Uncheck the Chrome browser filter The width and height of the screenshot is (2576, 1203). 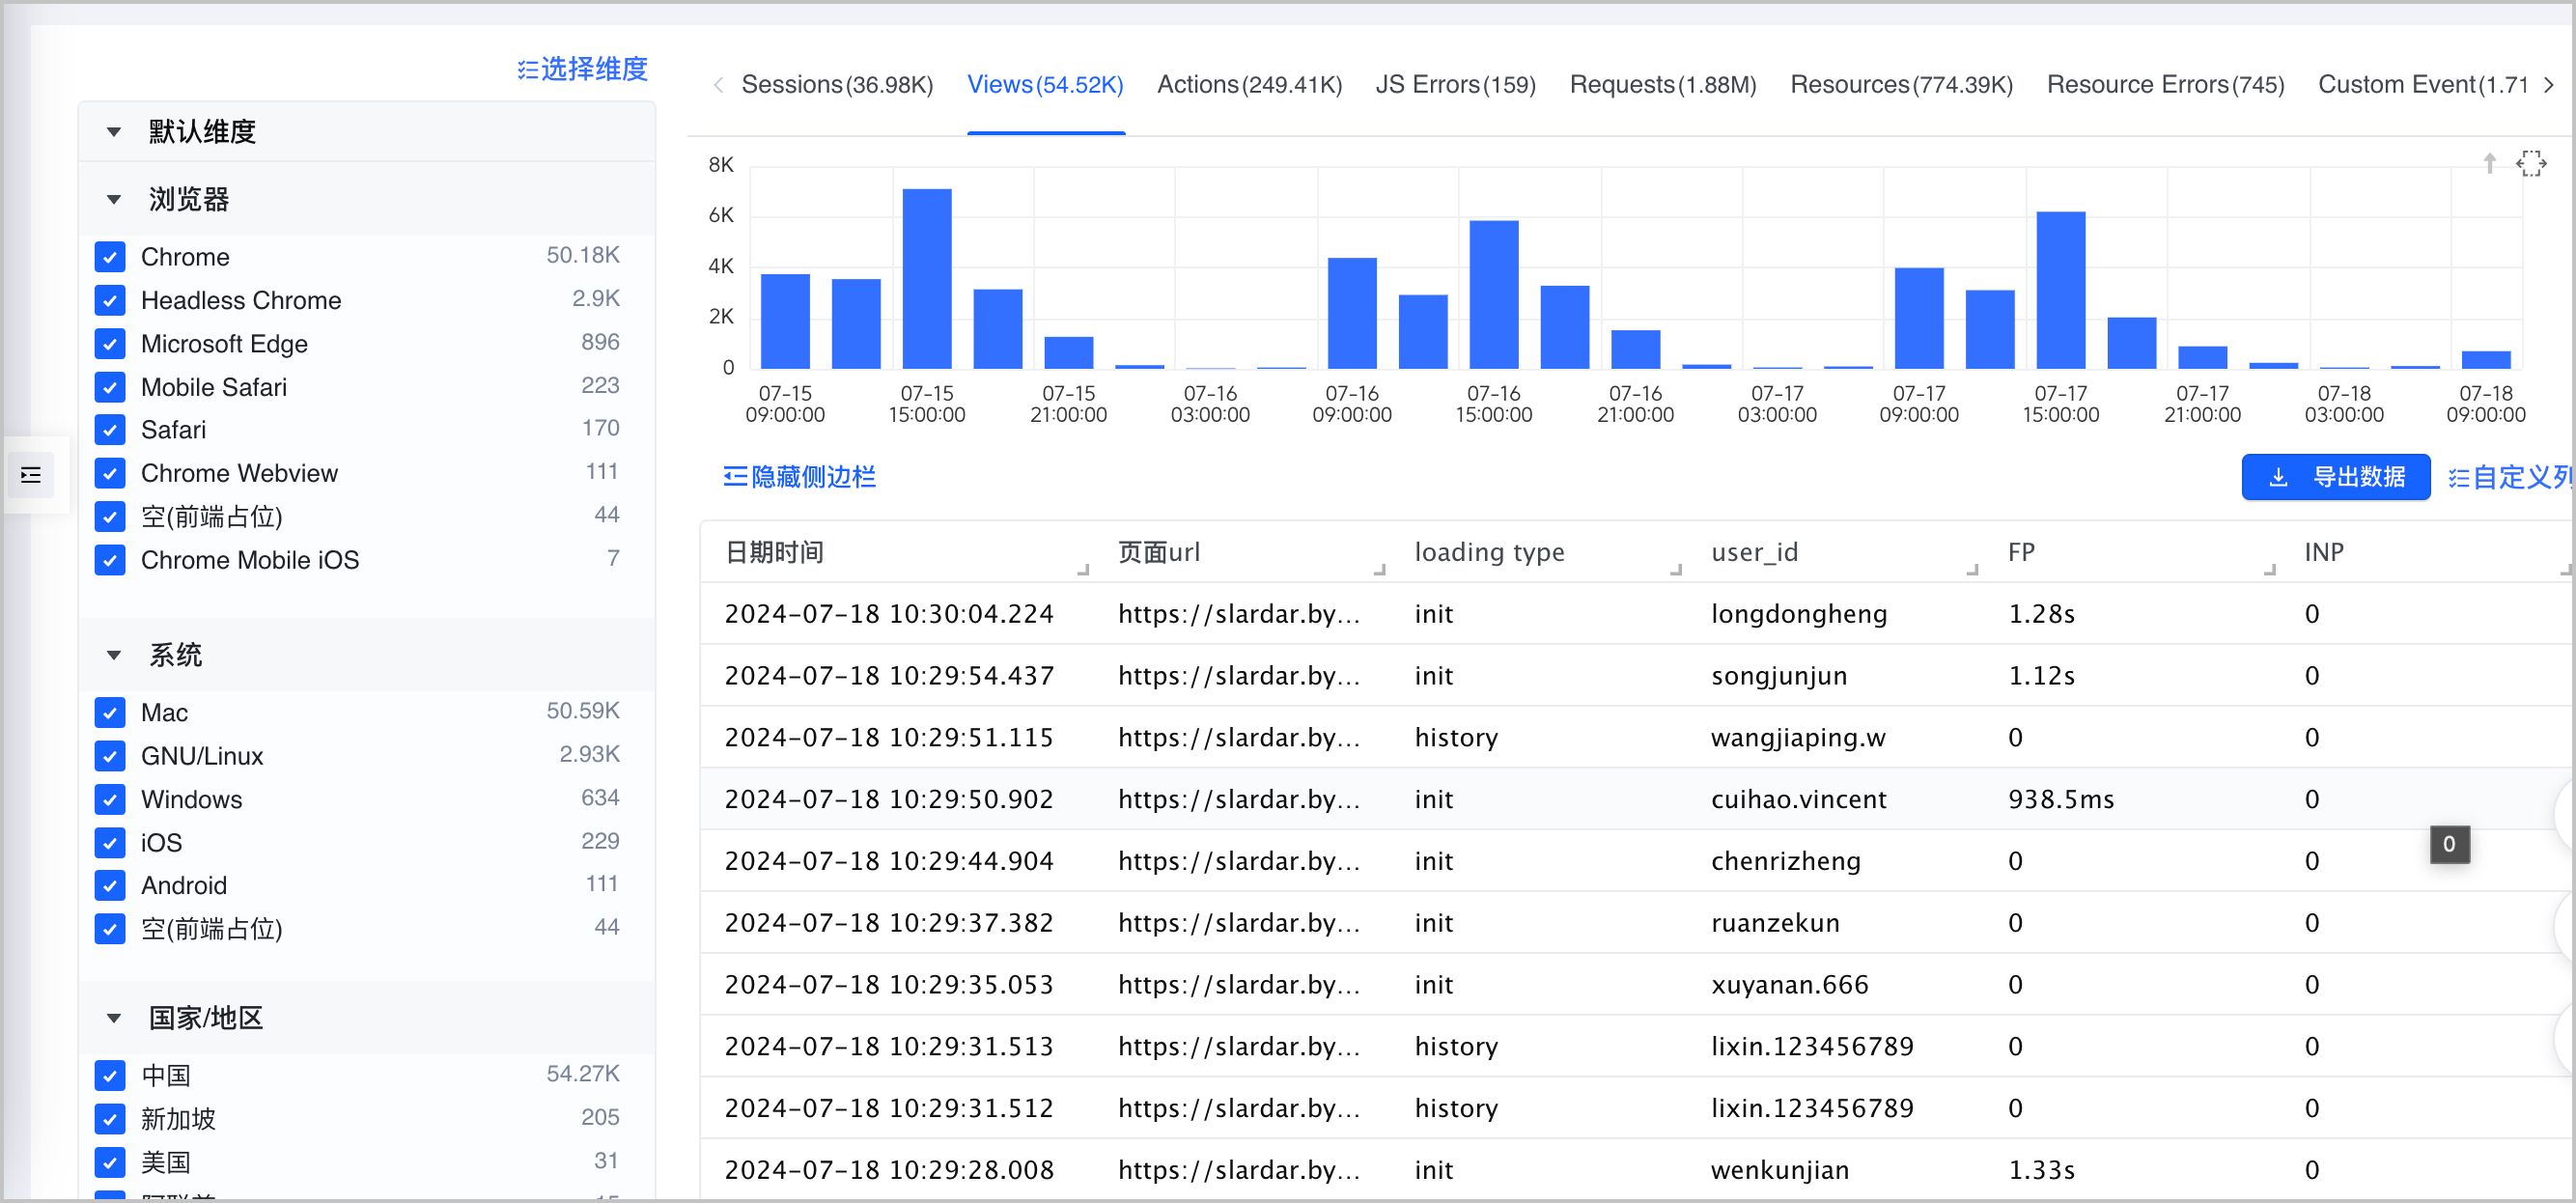coord(110,257)
